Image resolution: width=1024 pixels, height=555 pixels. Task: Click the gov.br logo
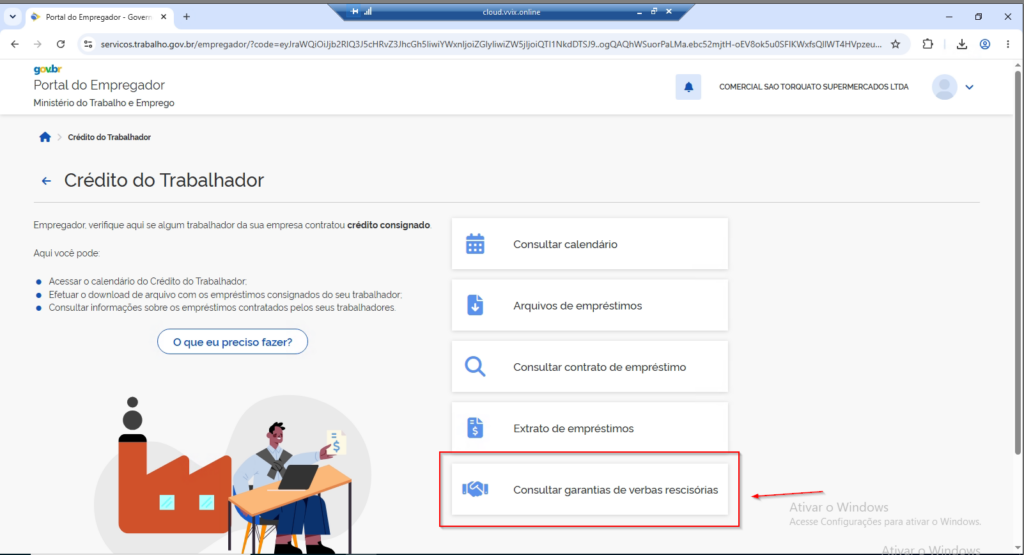coord(48,69)
